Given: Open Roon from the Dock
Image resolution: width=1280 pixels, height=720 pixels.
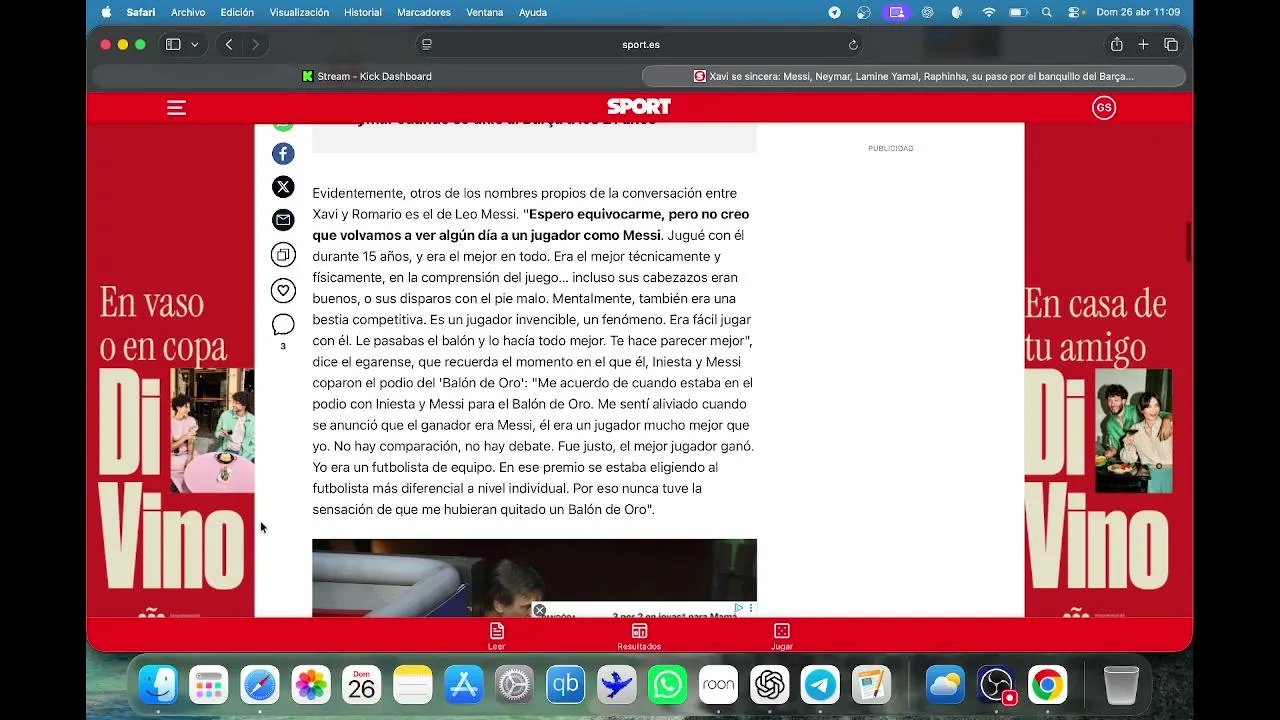Looking at the screenshot, I should point(719,685).
